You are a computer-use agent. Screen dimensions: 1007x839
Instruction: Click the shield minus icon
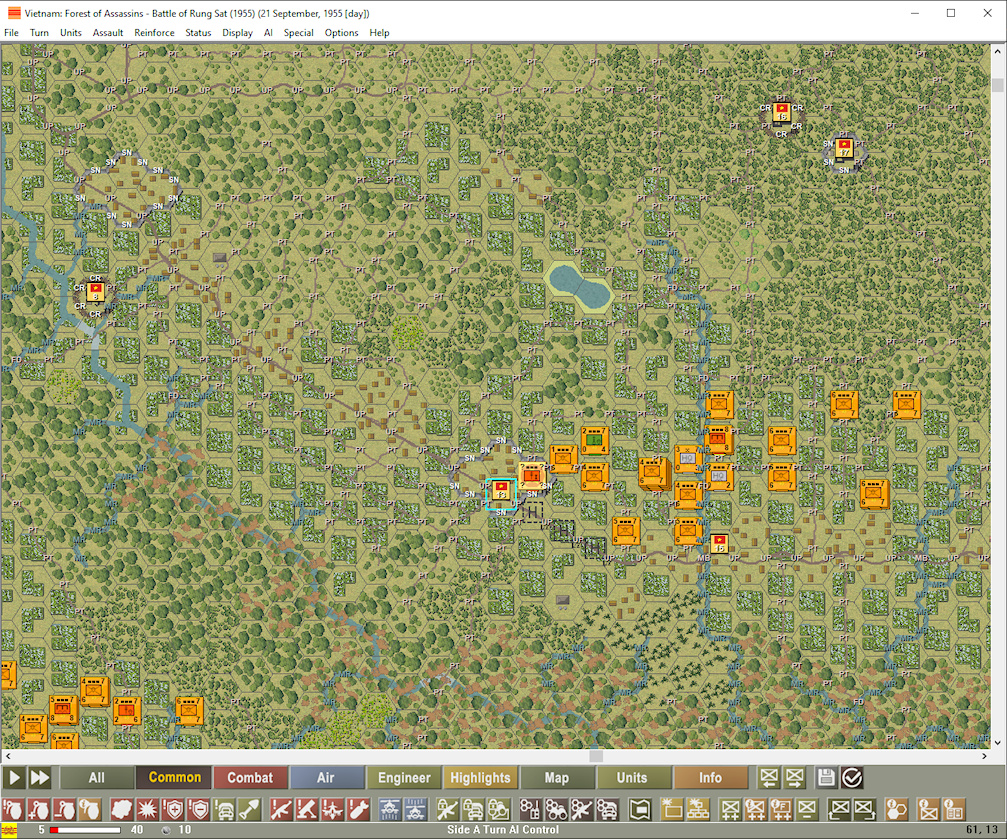pyautogui.click(x=199, y=809)
